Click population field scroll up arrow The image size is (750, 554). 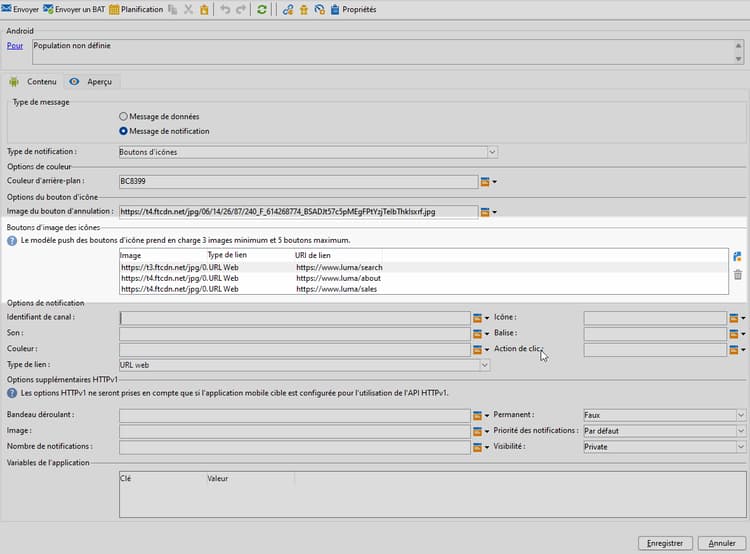point(739,45)
